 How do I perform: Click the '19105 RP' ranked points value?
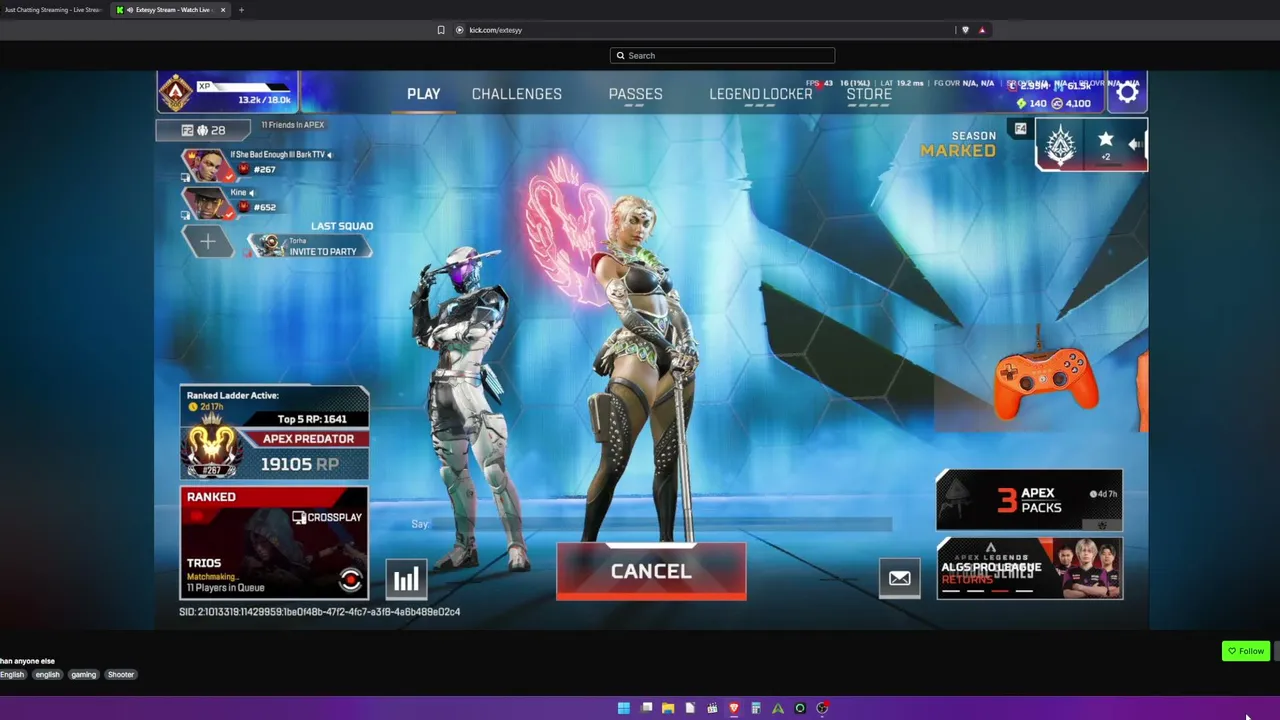pos(299,464)
